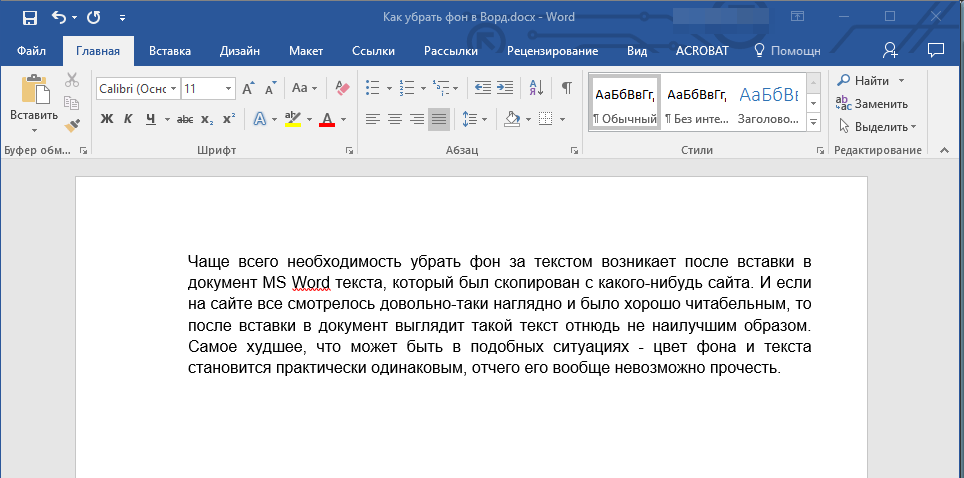The image size is (964, 478).
Task: Switch to the Вставка tab
Action: [170, 50]
